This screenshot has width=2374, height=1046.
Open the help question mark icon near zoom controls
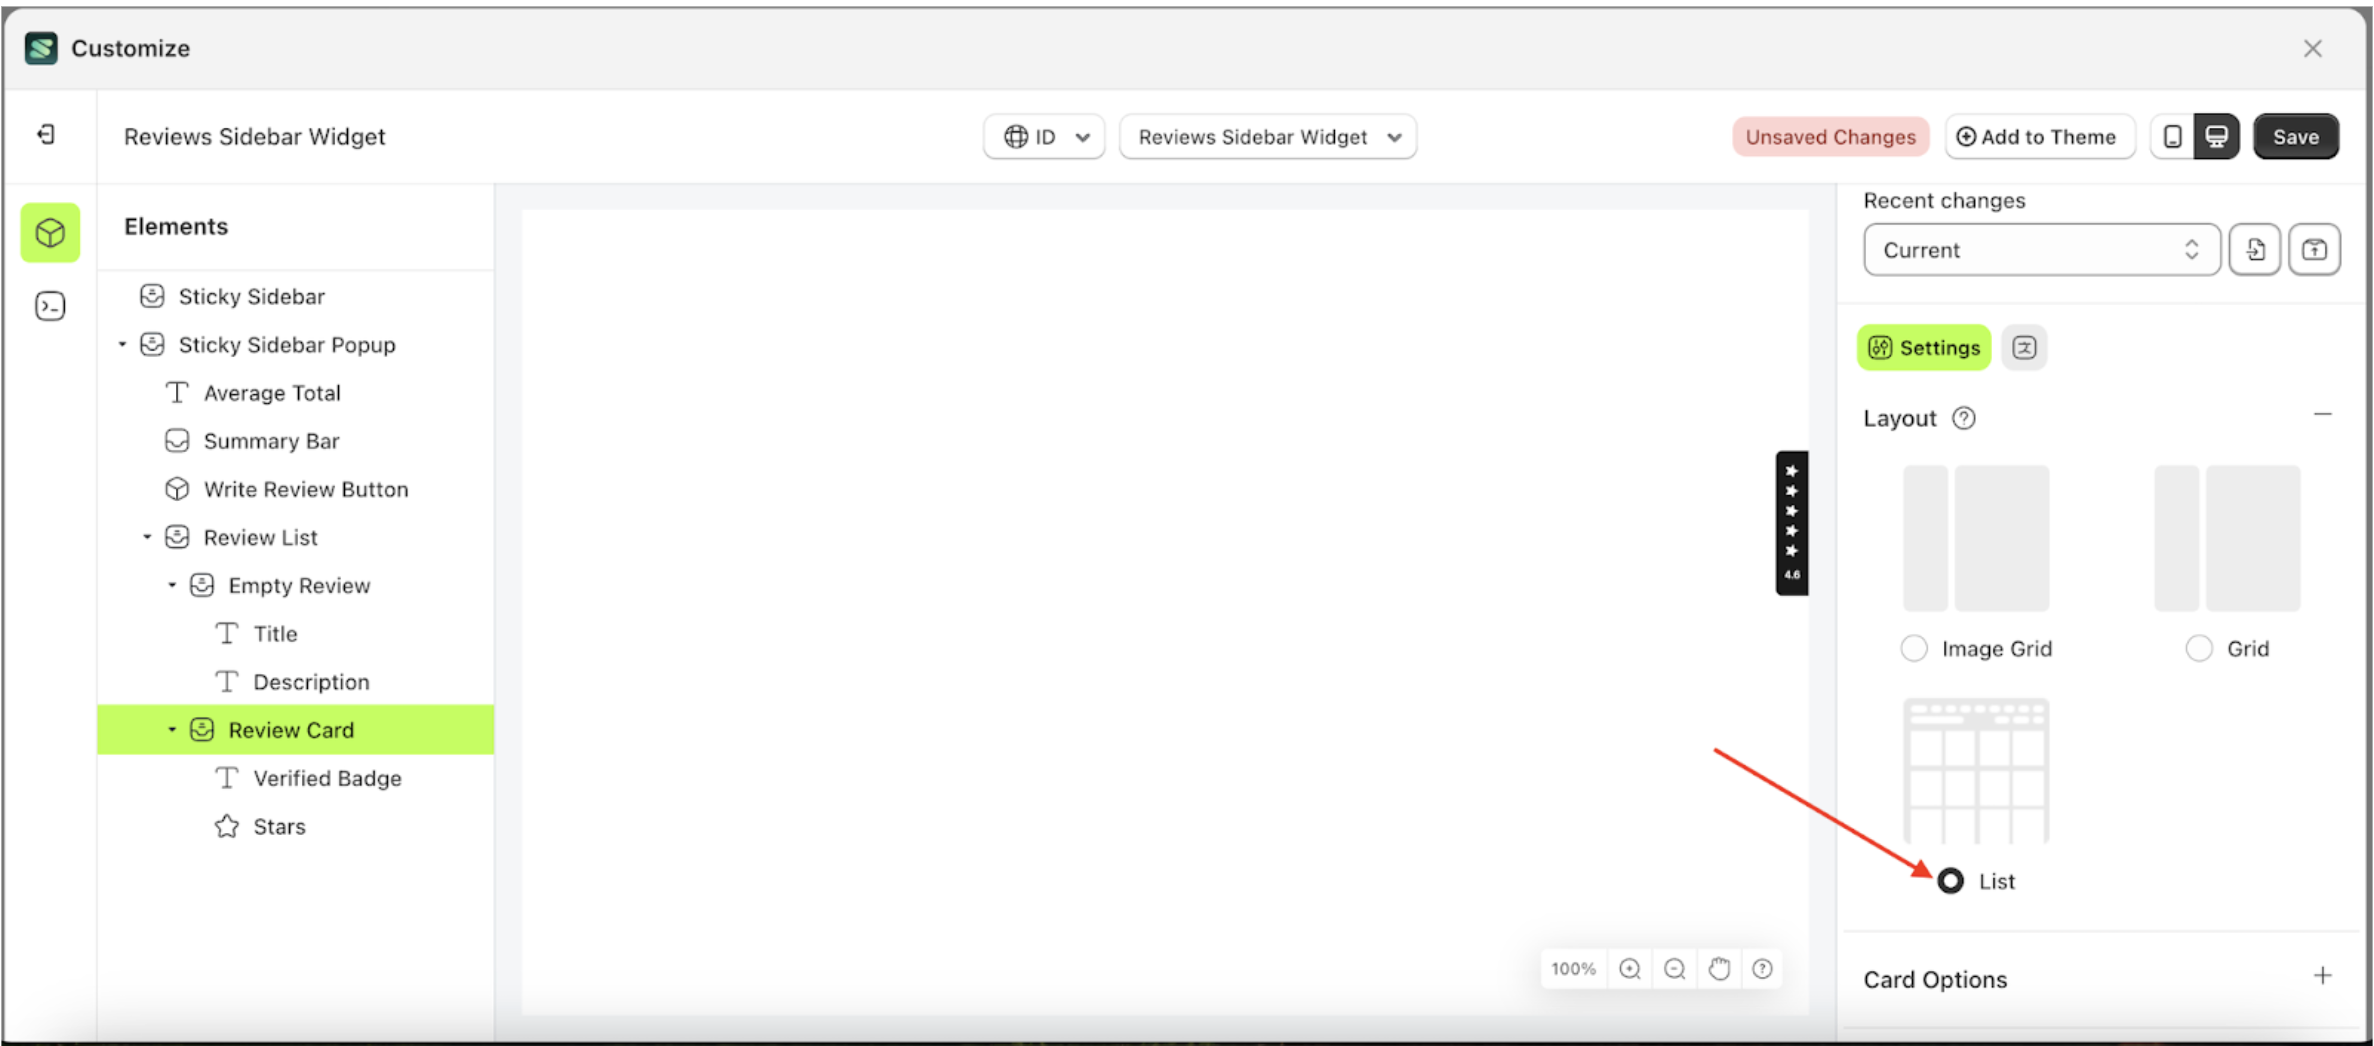(x=1762, y=968)
